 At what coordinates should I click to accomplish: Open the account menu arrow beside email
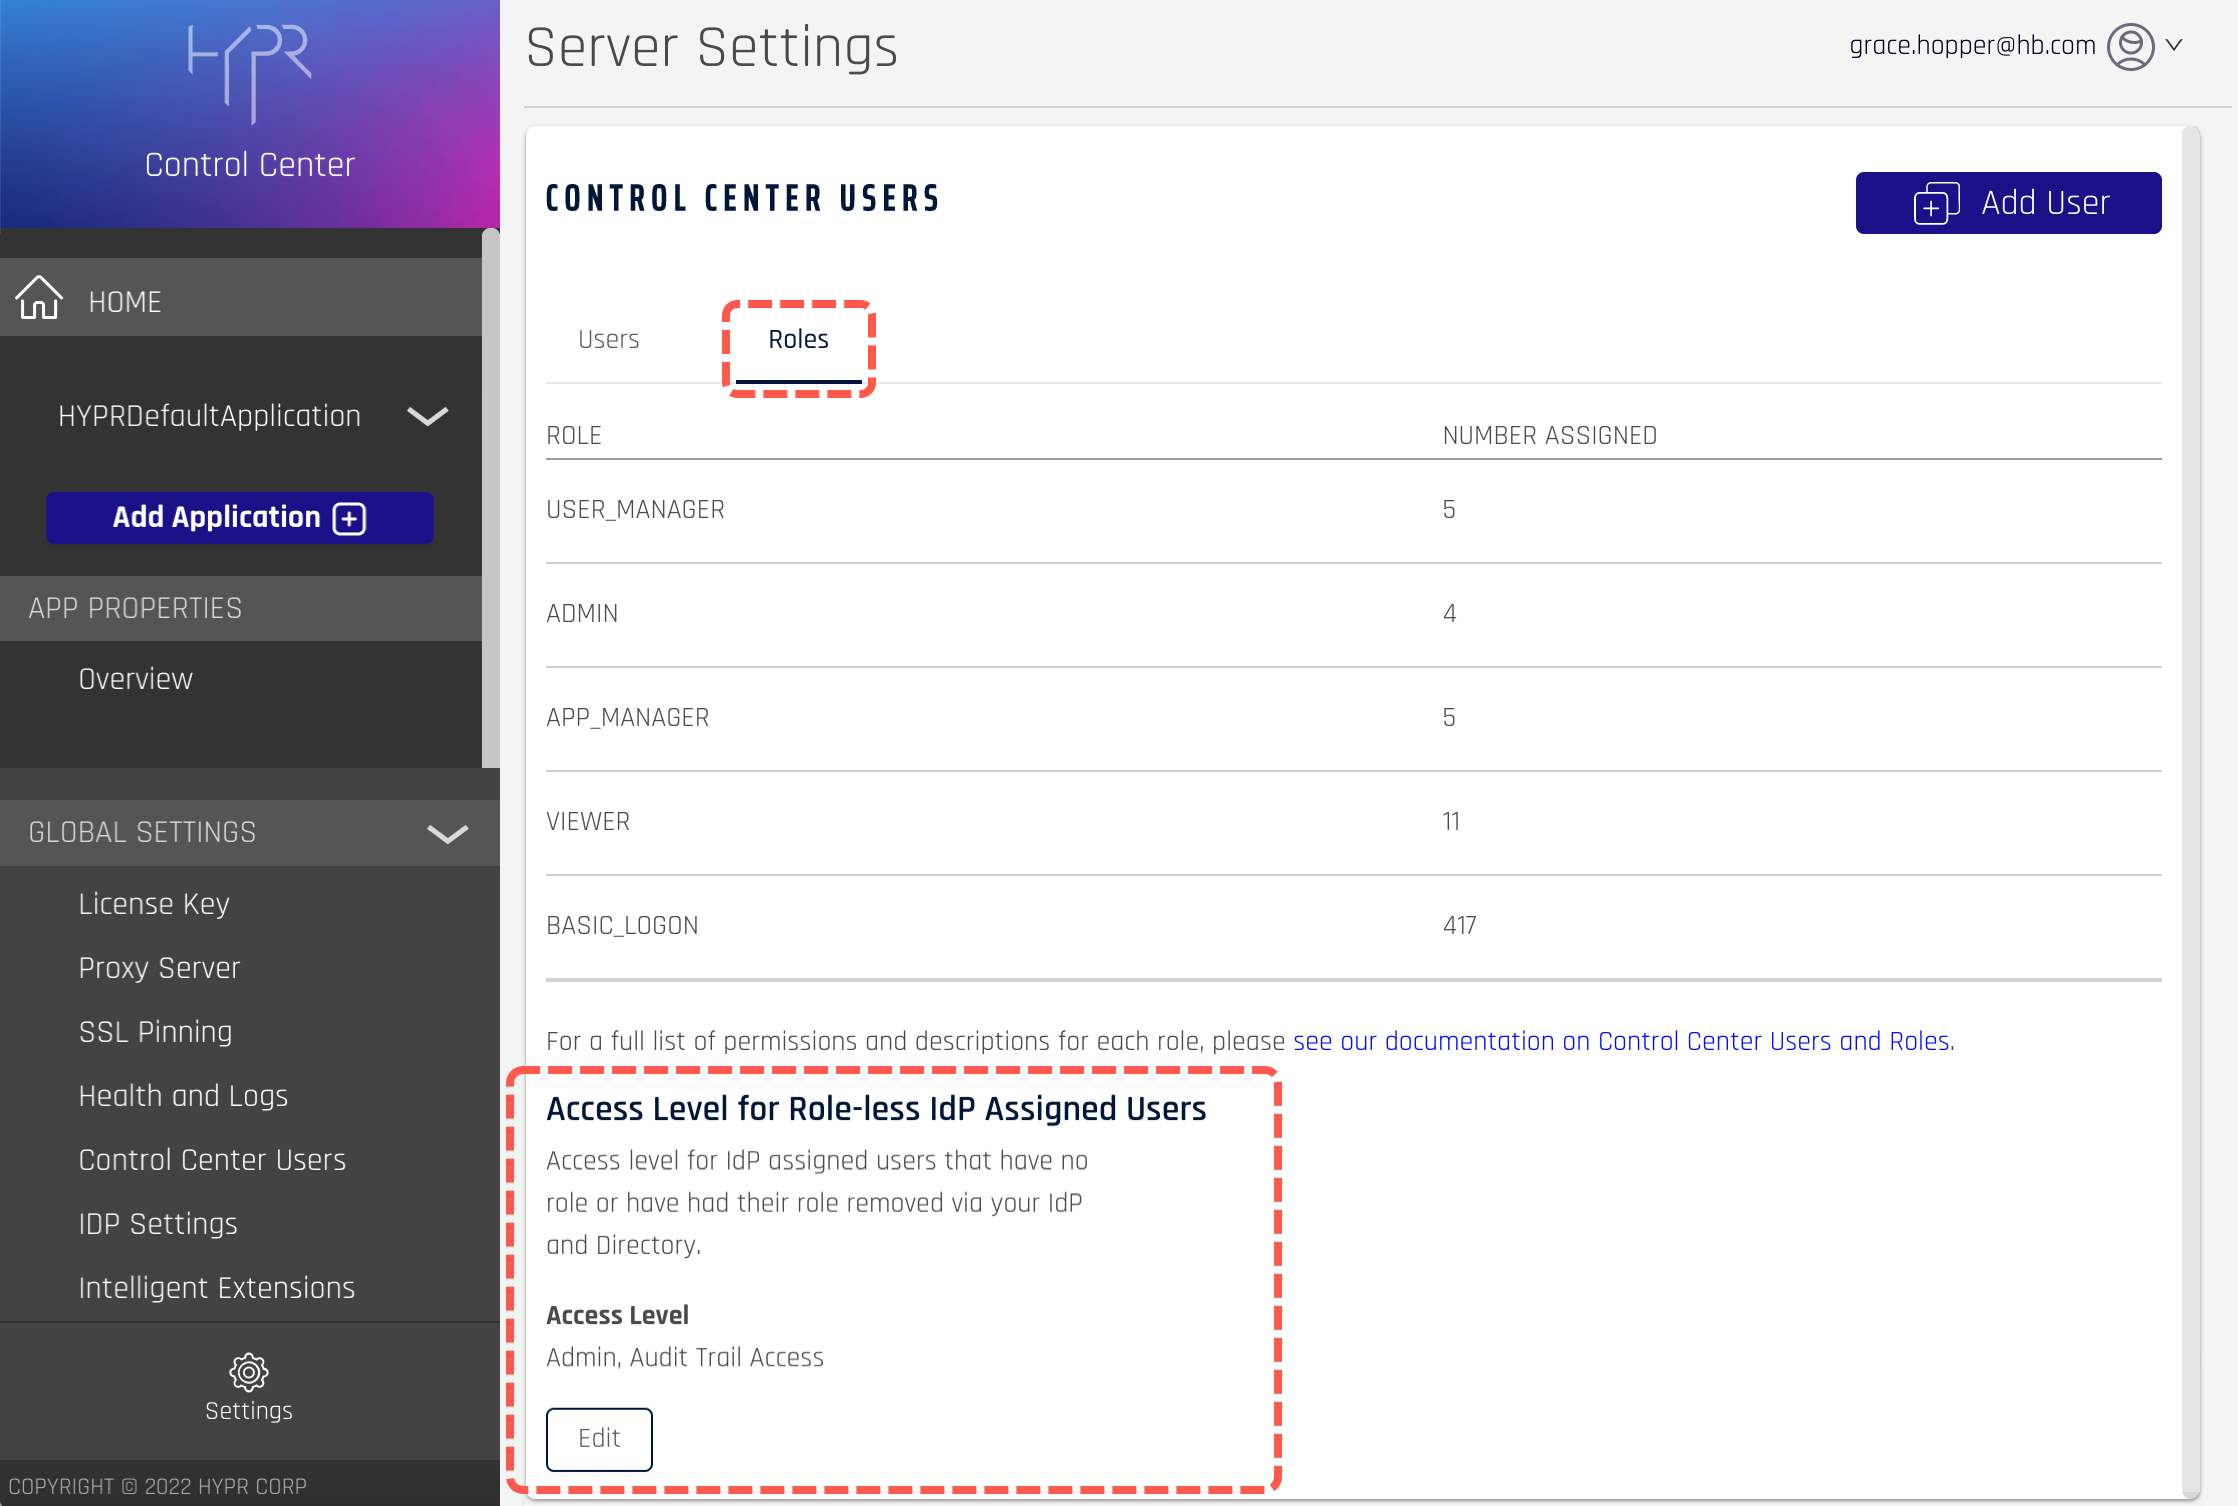pyautogui.click(x=2174, y=45)
